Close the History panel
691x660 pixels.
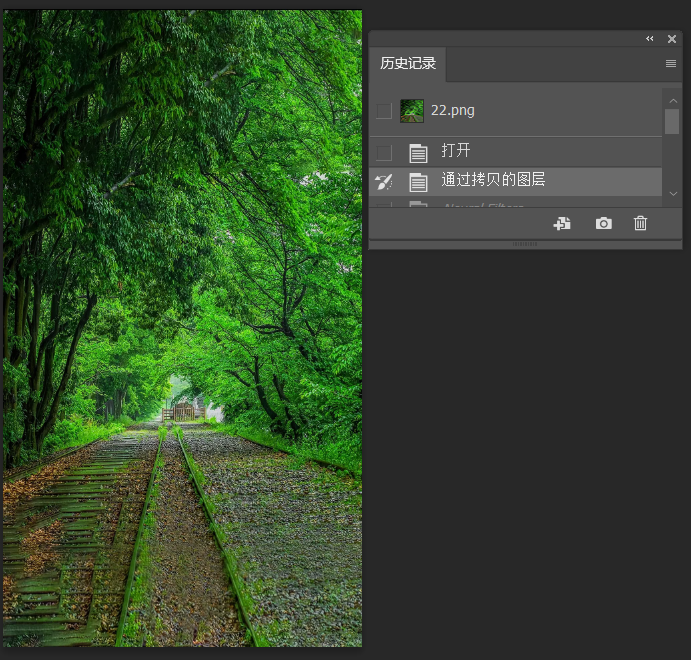pyautogui.click(x=672, y=39)
